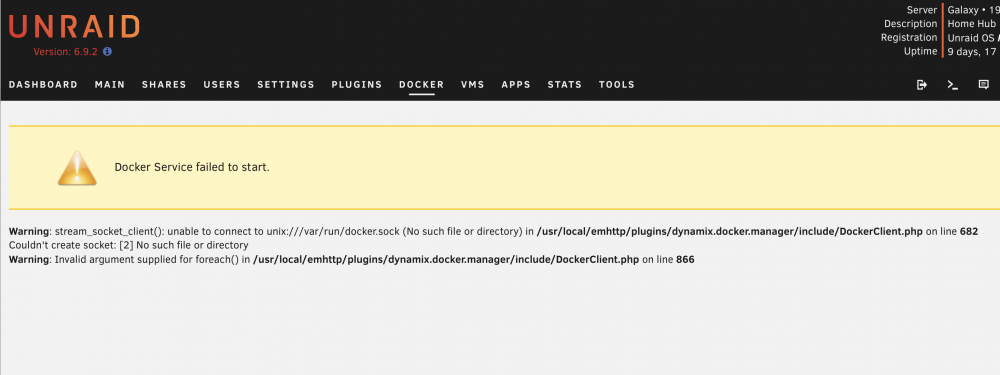1000x375 pixels.
Task: Click the 'Description' label in header
Action: tap(910, 24)
